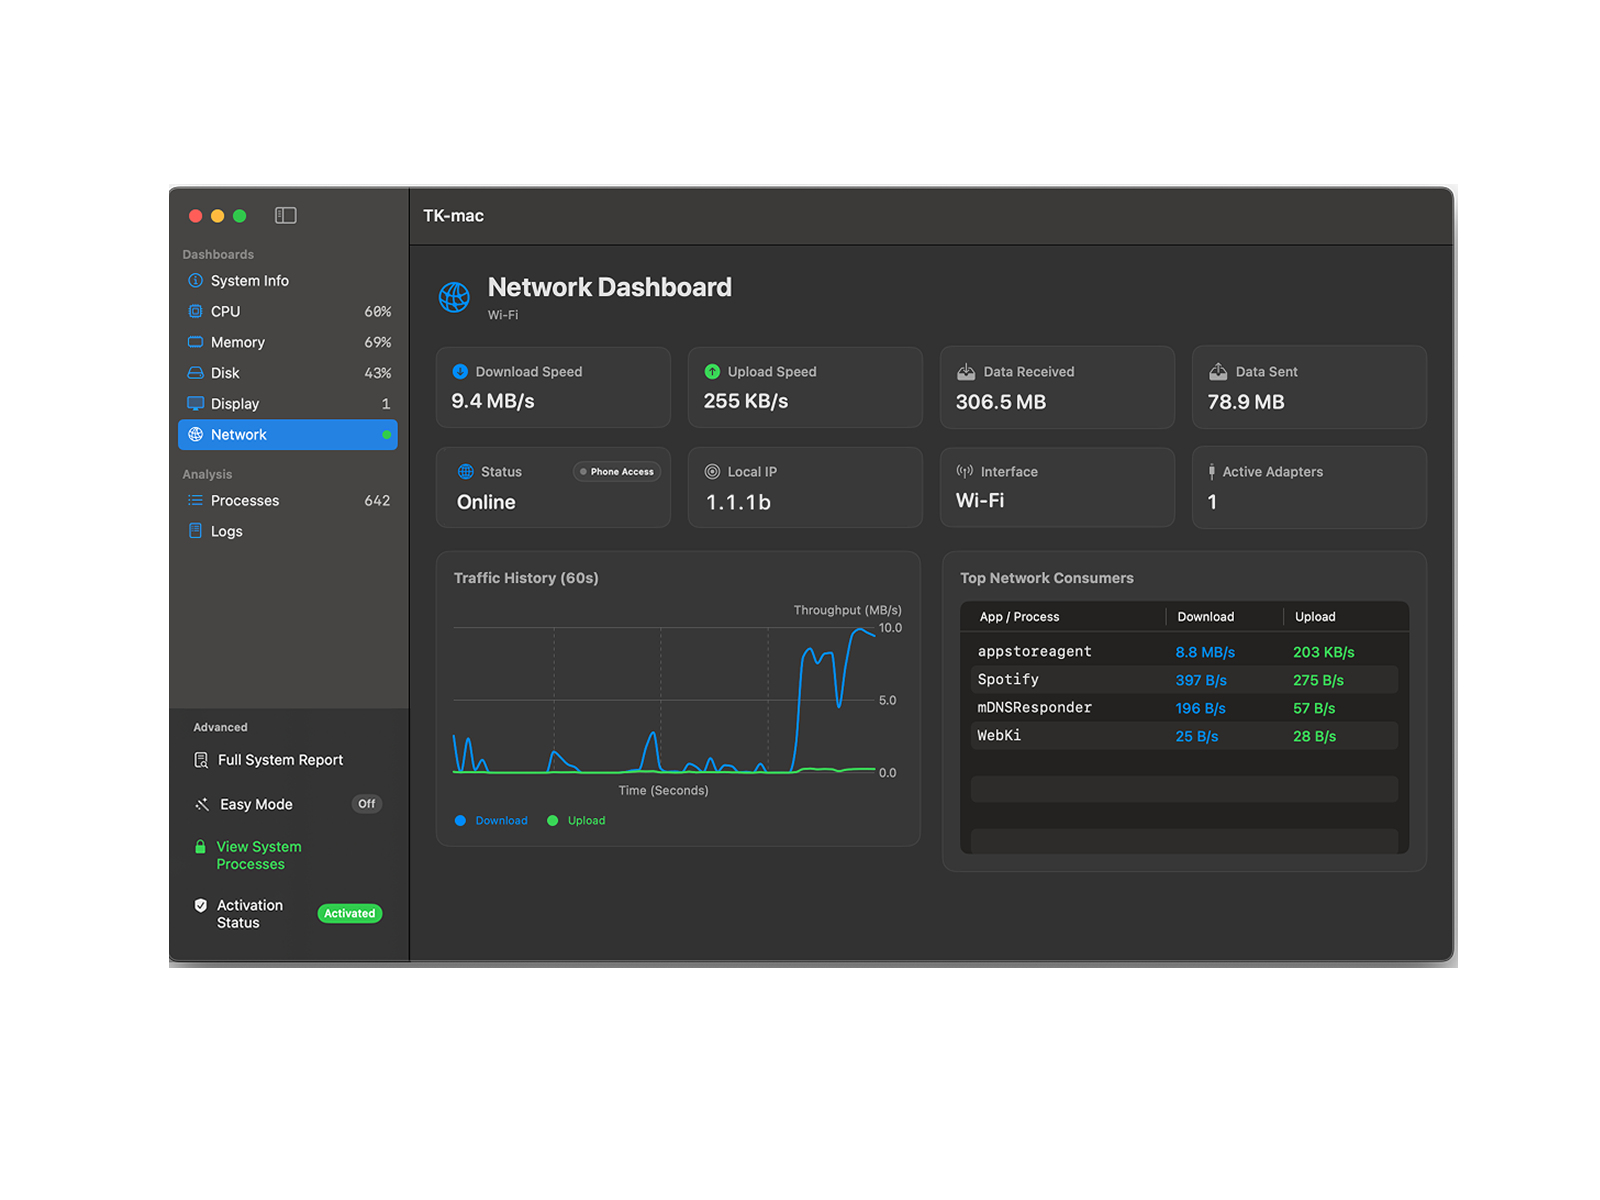Click the 1.1.1b Local IP value
Image resolution: width=1600 pixels, height=1200 pixels.
click(x=738, y=502)
